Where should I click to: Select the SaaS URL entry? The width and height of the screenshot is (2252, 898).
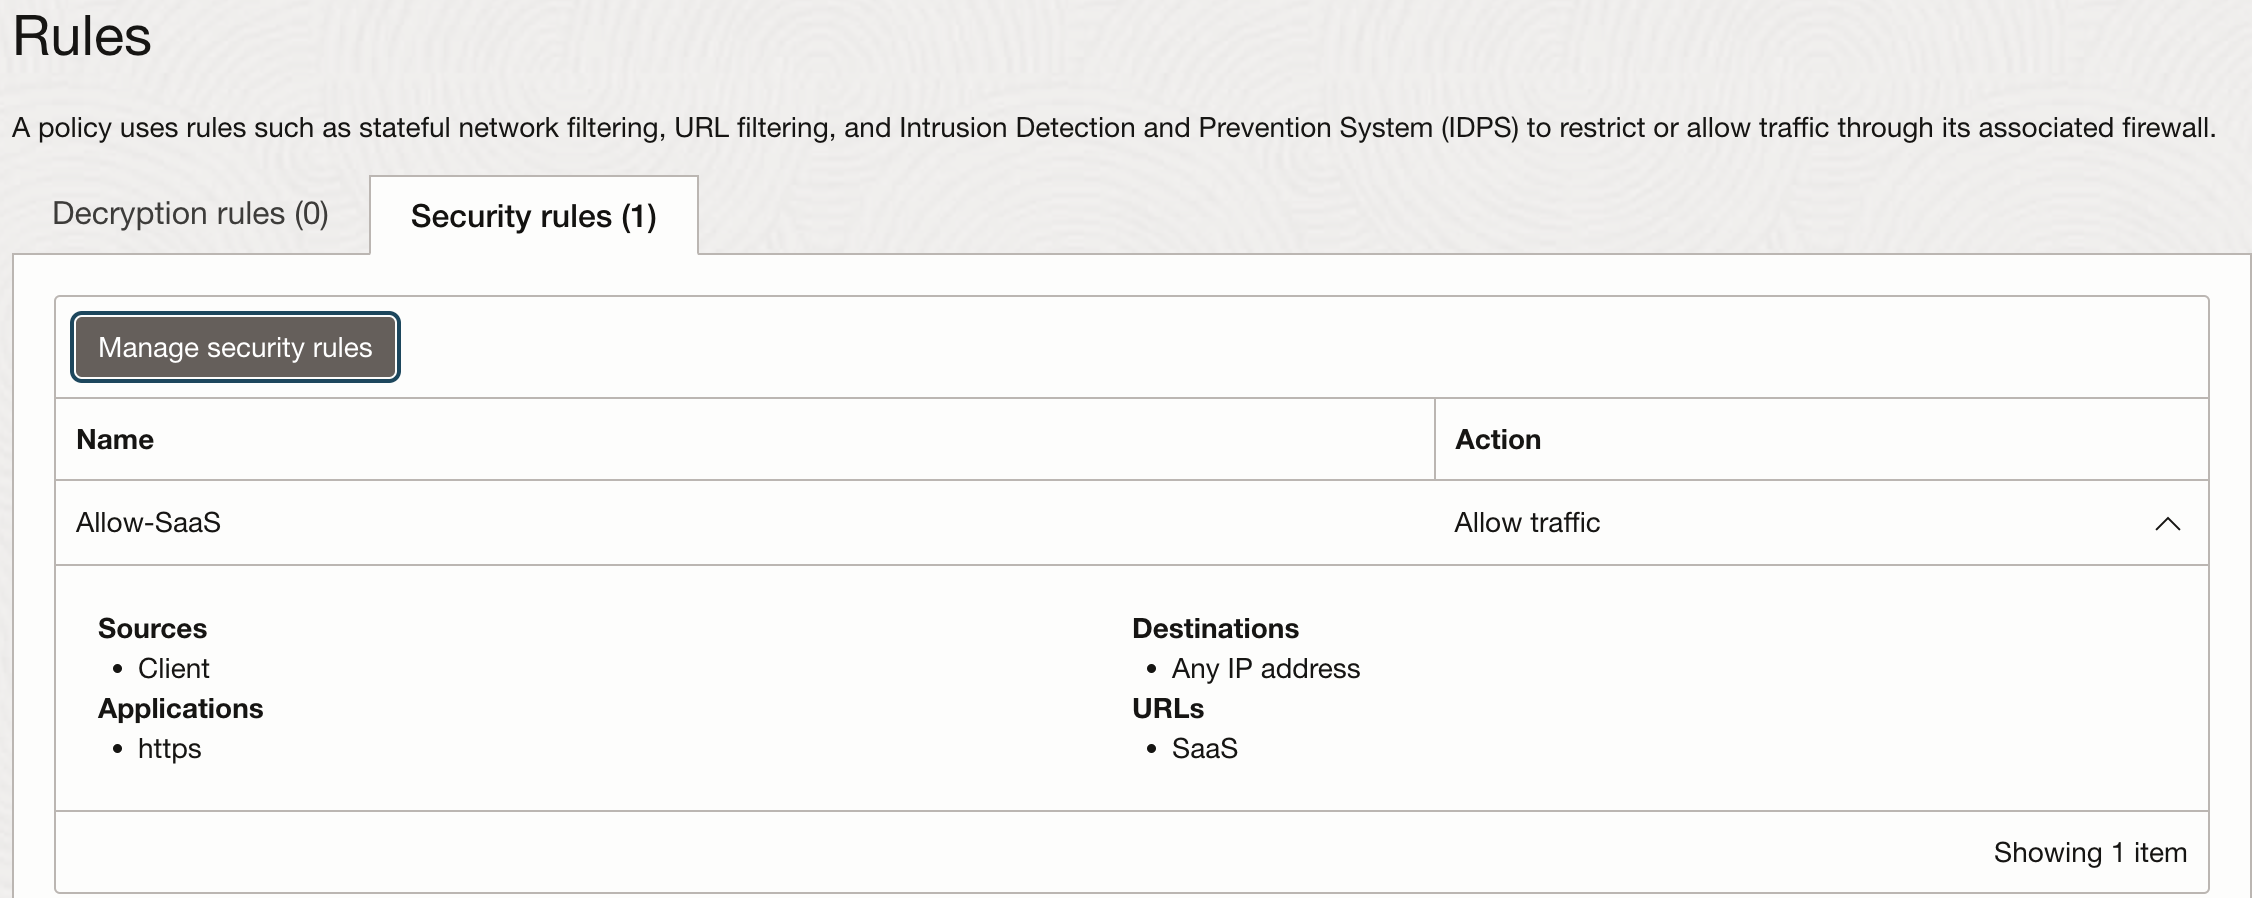coord(1204,748)
